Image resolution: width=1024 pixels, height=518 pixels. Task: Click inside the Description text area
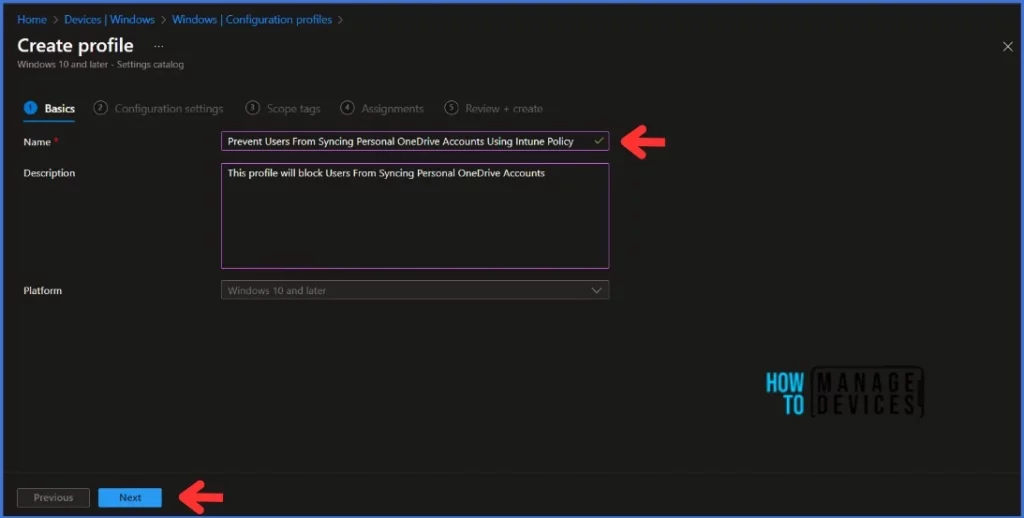pyautogui.click(x=415, y=216)
